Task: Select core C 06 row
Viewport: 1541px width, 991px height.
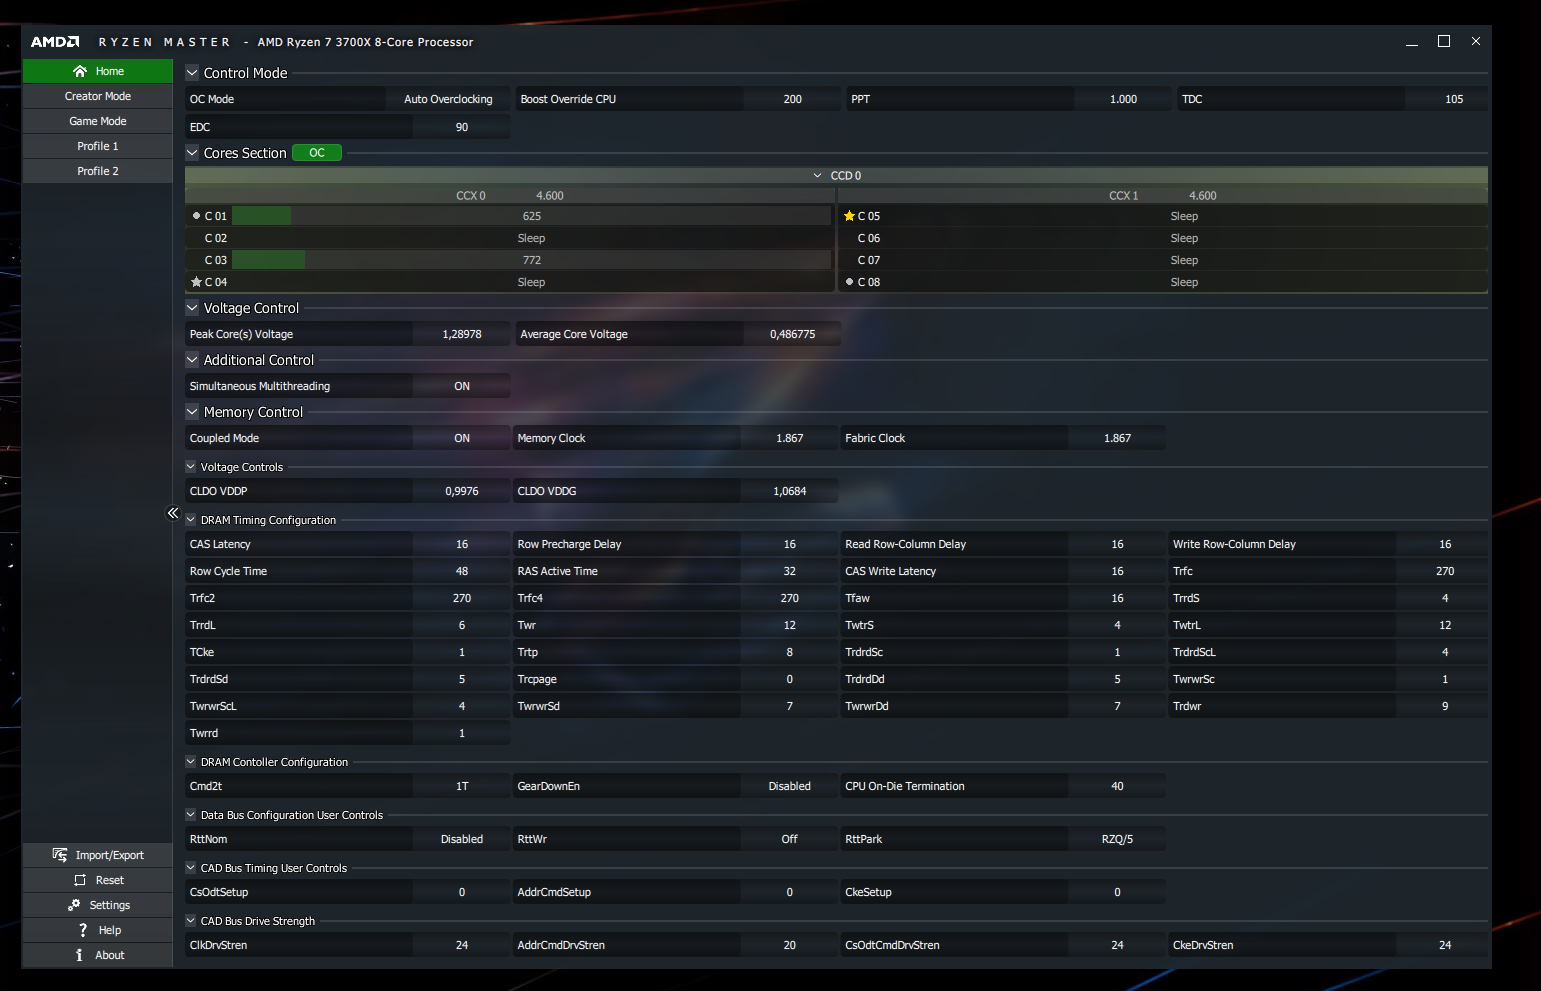Action: tap(1163, 238)
